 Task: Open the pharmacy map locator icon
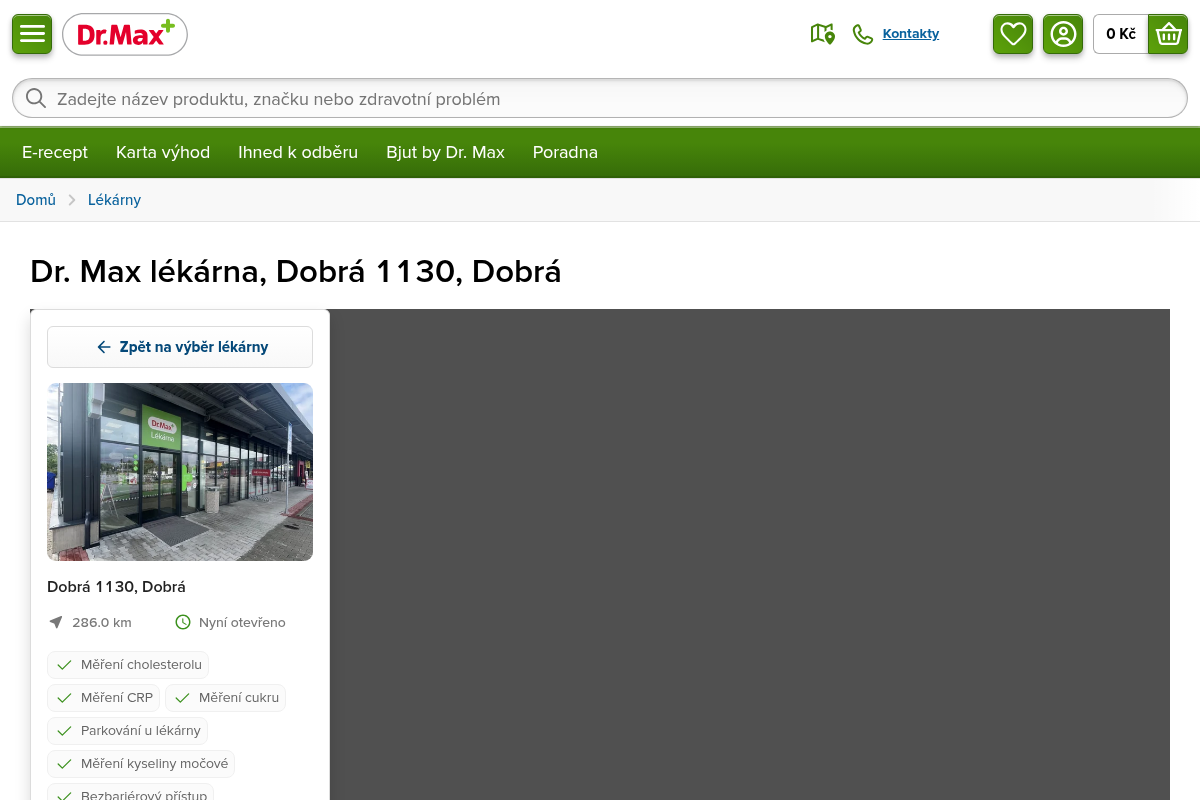pos(823,34)
